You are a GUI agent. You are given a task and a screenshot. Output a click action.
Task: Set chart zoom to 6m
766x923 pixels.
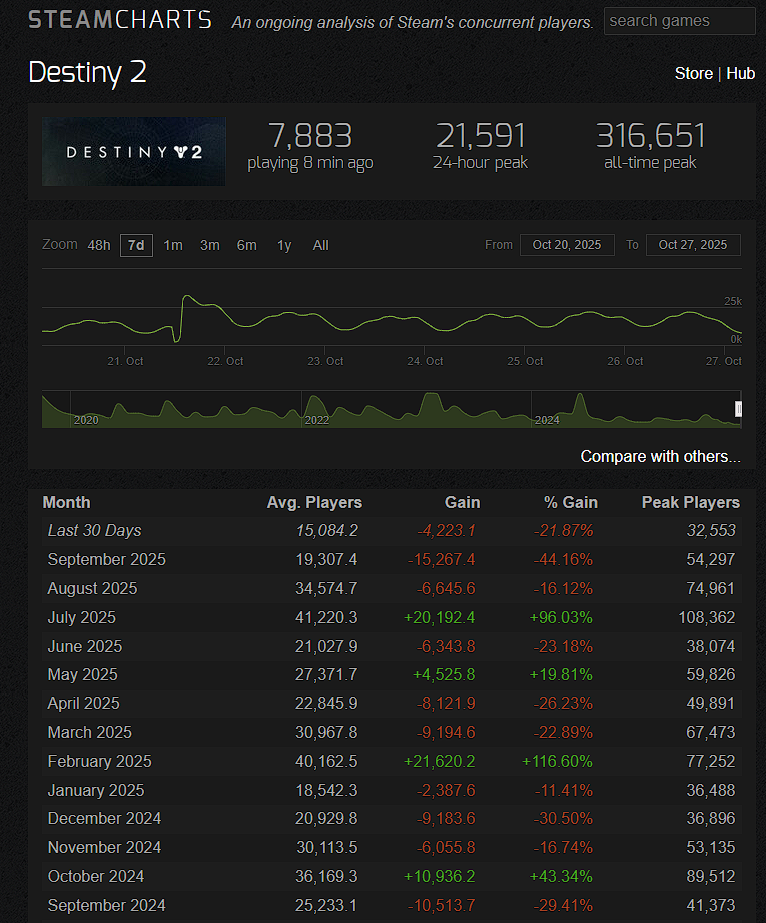point(247,245)
